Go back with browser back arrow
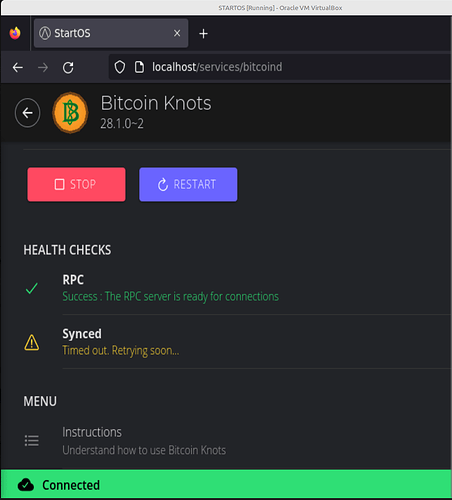The image size is (452, 500). click(x=18, y=68)
